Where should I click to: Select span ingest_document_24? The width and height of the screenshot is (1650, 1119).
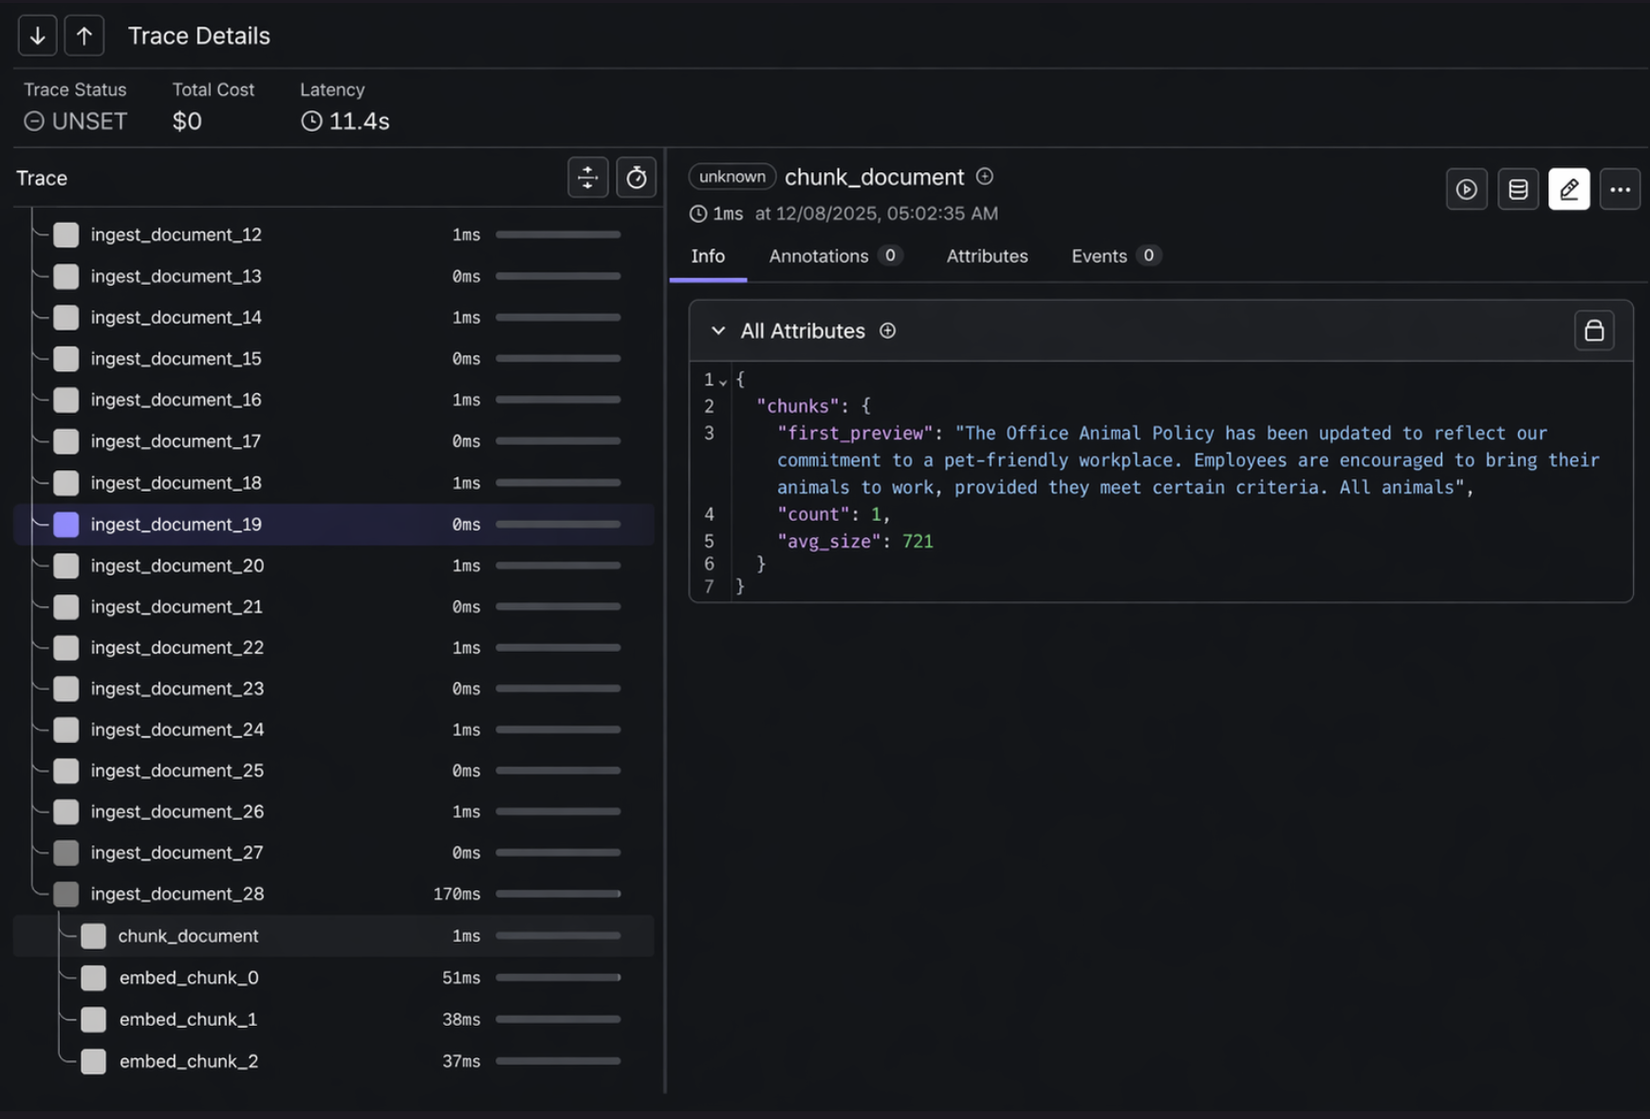click(334, 730)
